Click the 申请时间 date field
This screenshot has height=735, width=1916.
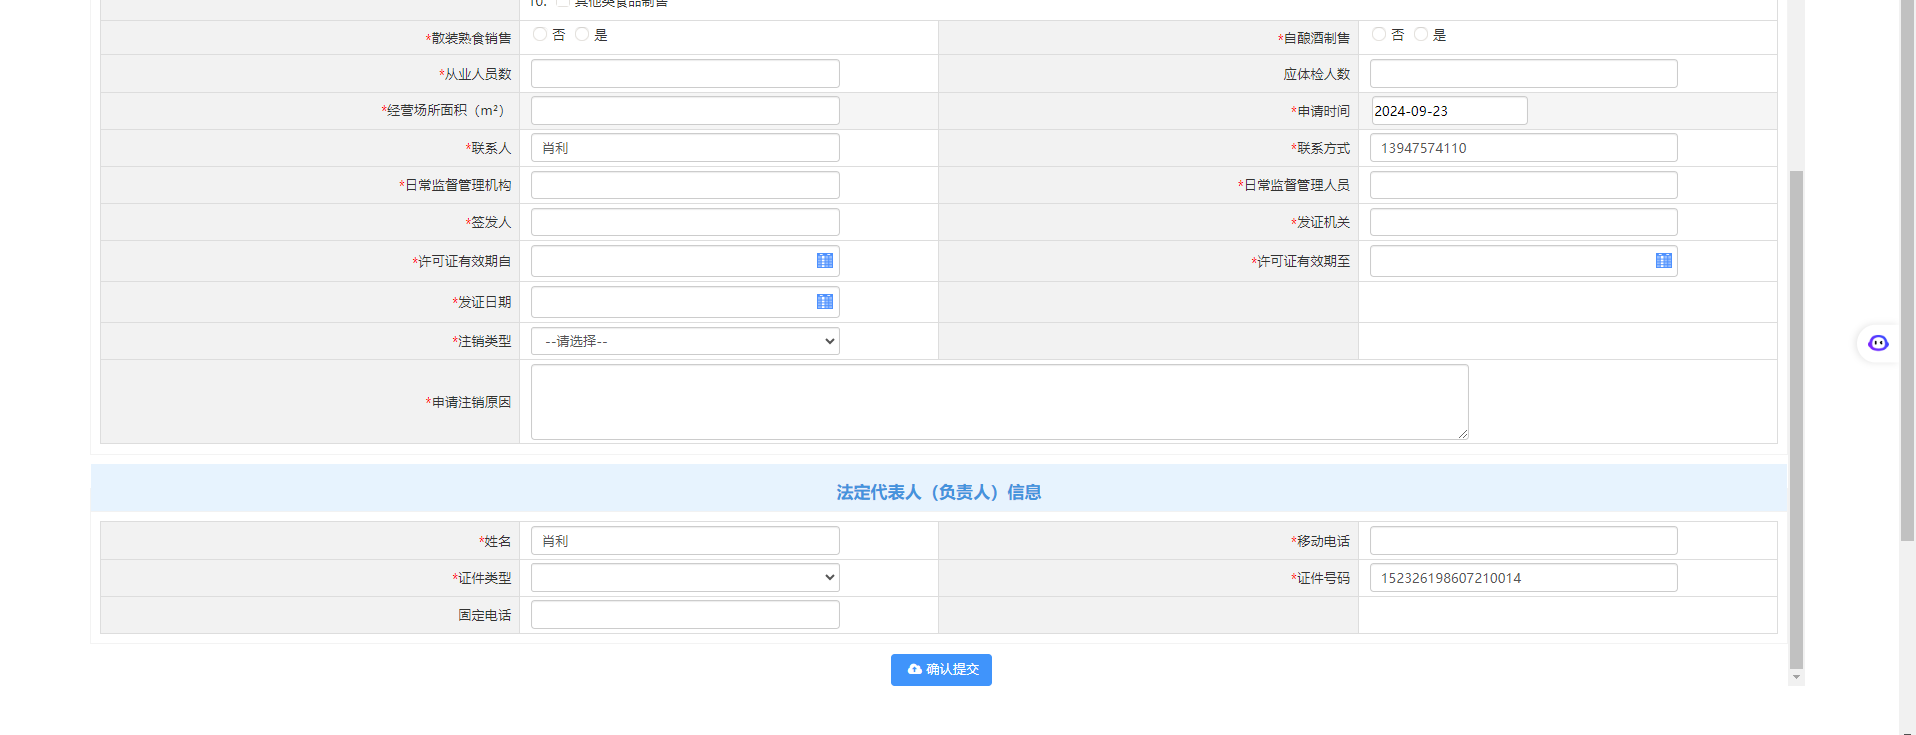click(1448, 111)
